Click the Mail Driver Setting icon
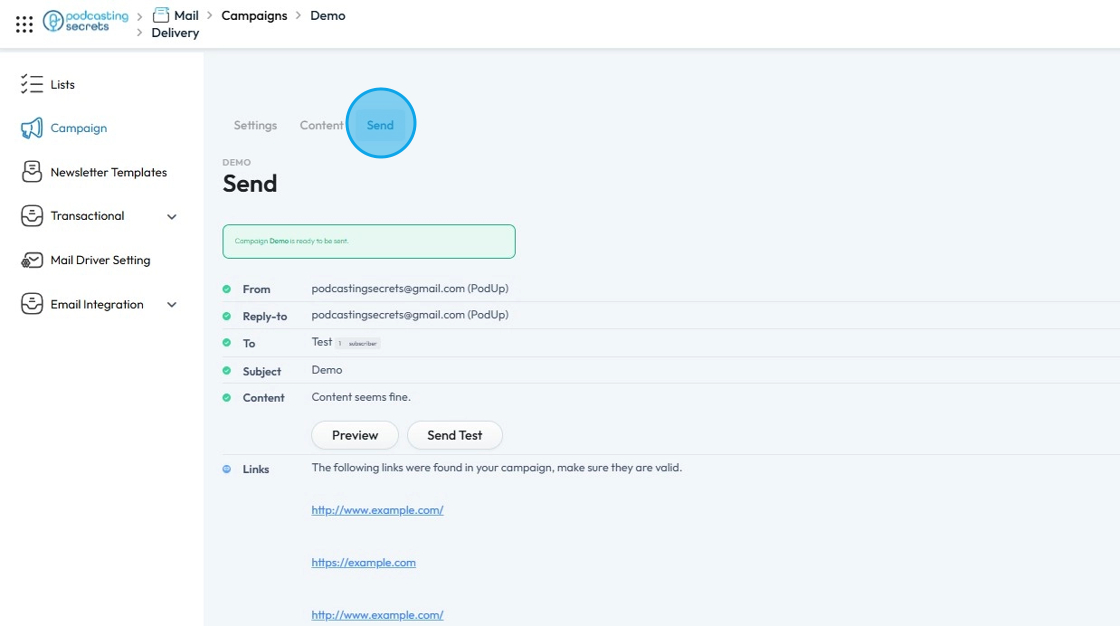The height and width of the screenshot is (626, 1120). pos(31,260)
